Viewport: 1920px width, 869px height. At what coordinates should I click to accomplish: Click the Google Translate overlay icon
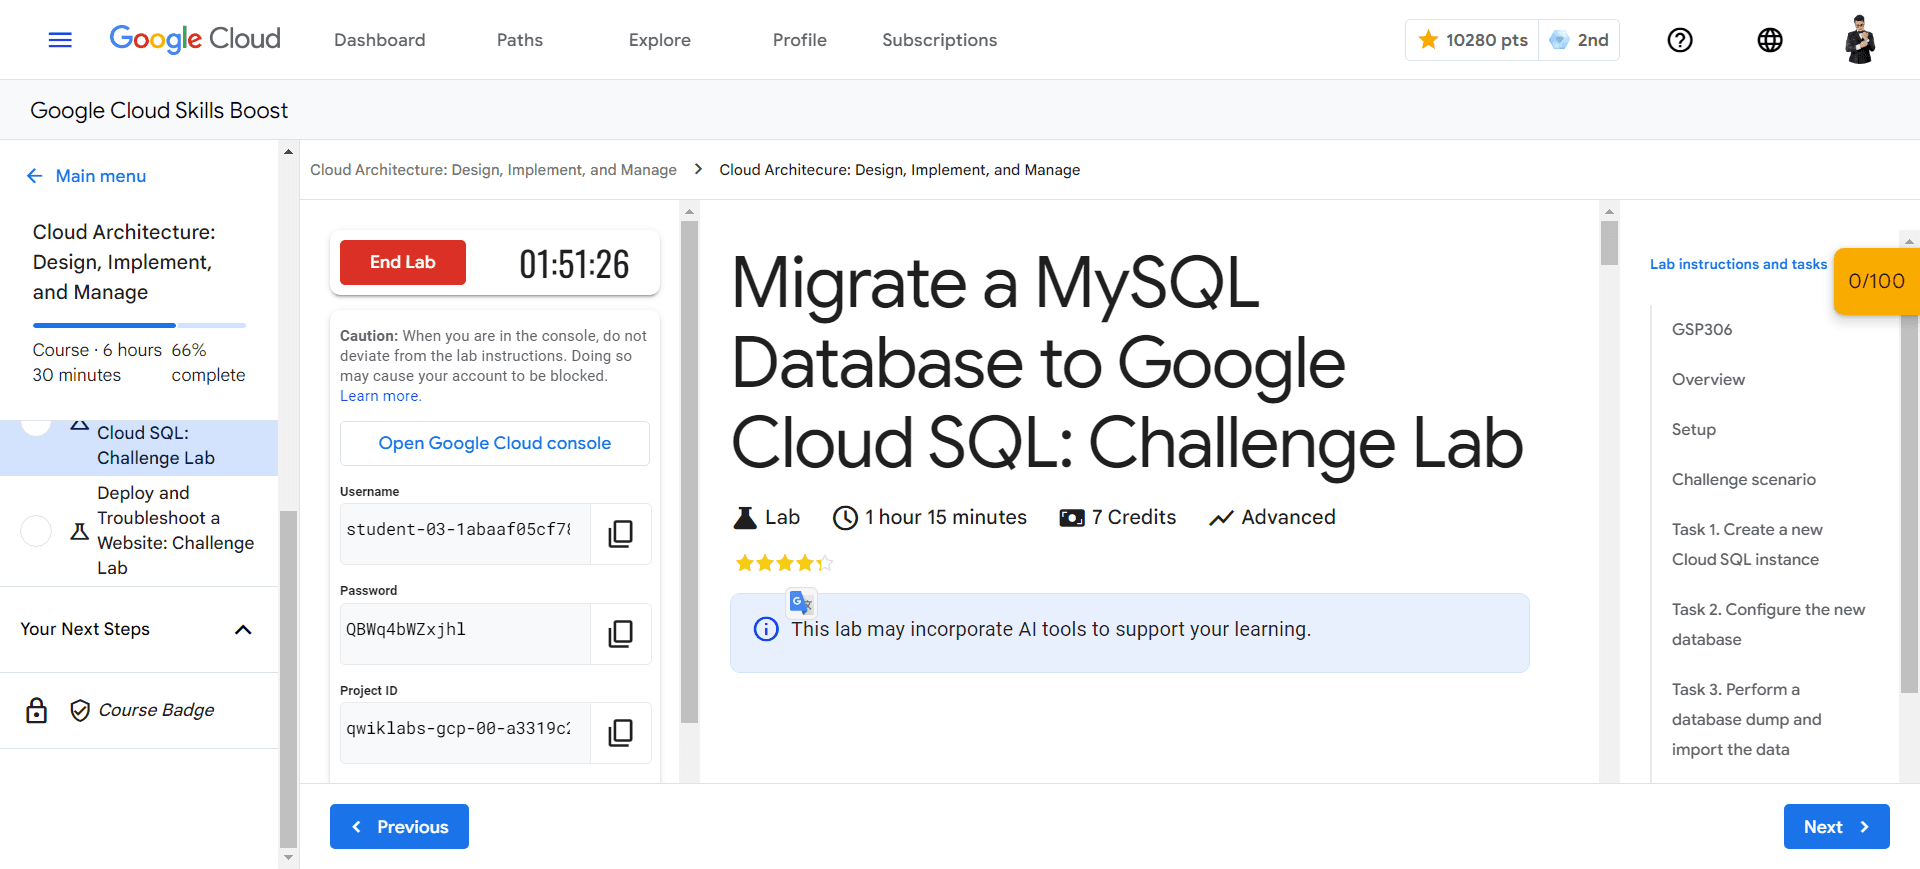tap(801, 602)
